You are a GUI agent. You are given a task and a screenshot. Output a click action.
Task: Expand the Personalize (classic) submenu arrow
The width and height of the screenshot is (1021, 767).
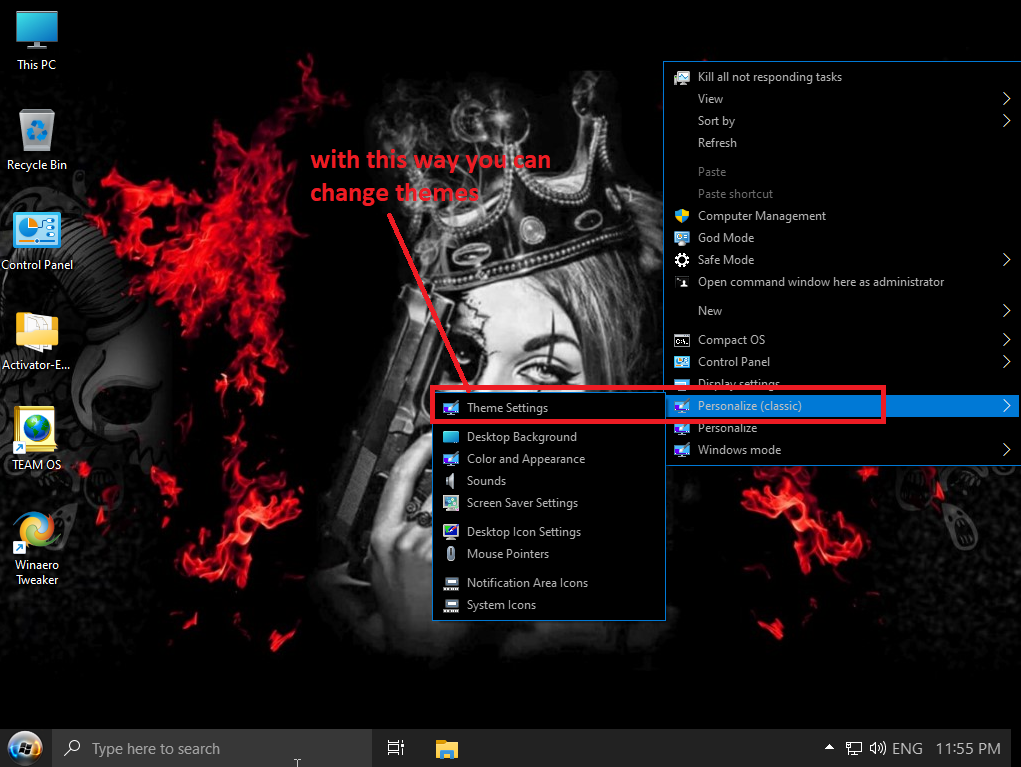[1007, 406]
